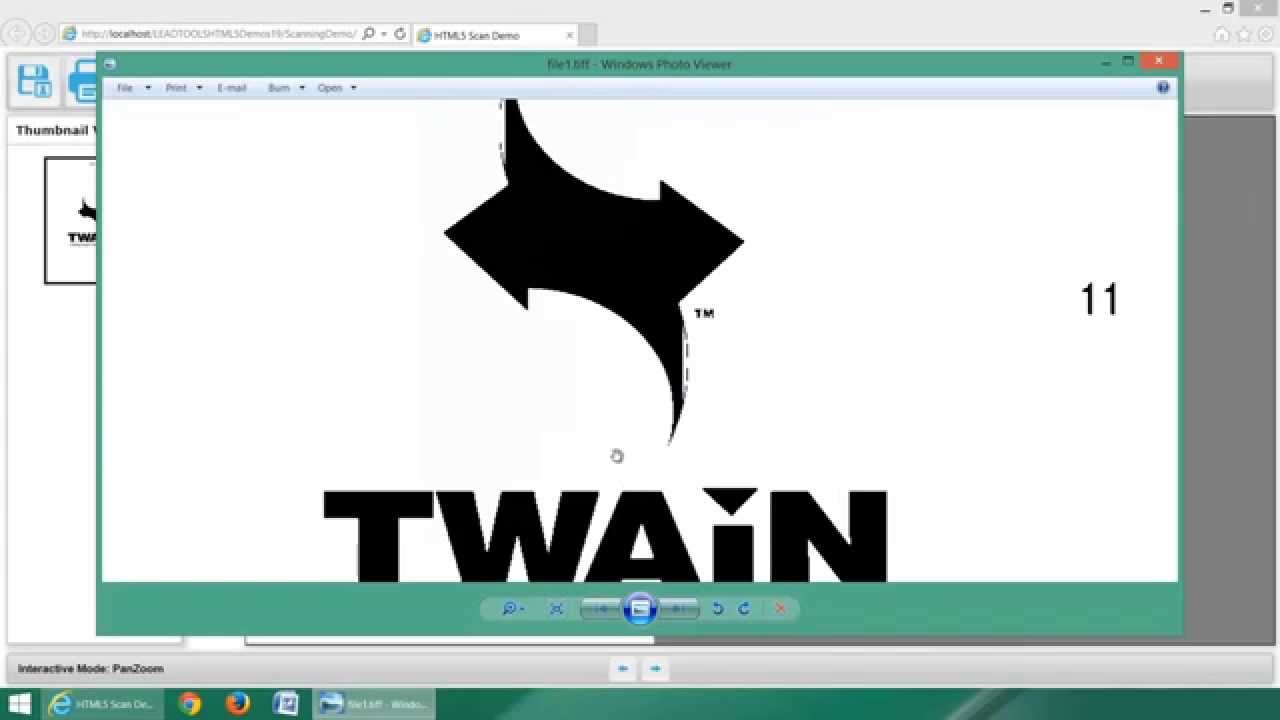Click the save icon in Scan Demo

[35, 82]
